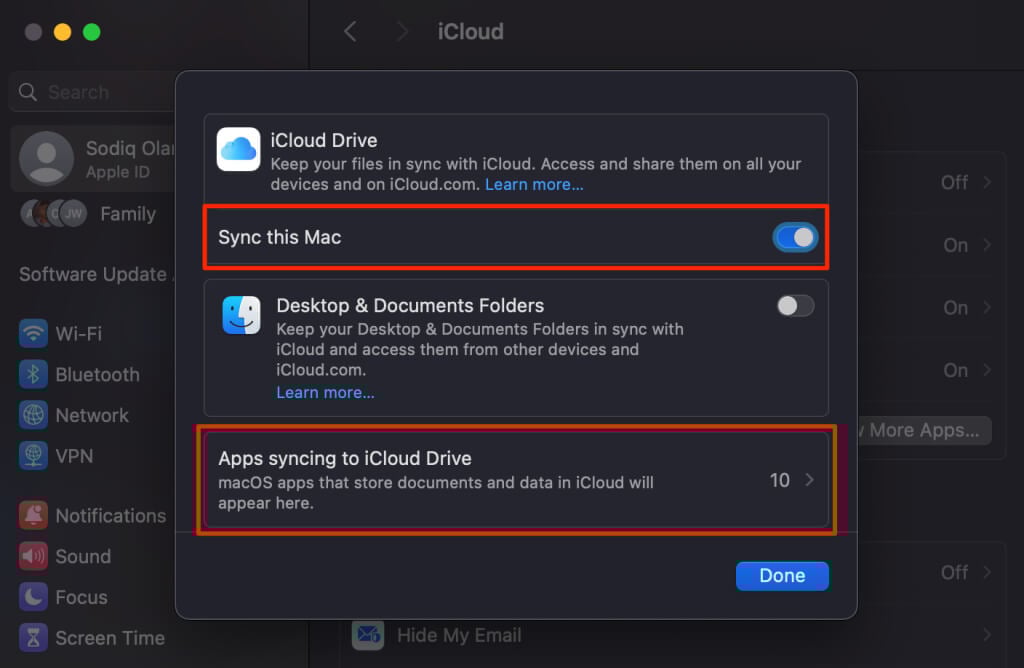The width and height of the screenshot is (1024, 668).
Task: Click the Hide My Email label
Action: pos(459,635)
